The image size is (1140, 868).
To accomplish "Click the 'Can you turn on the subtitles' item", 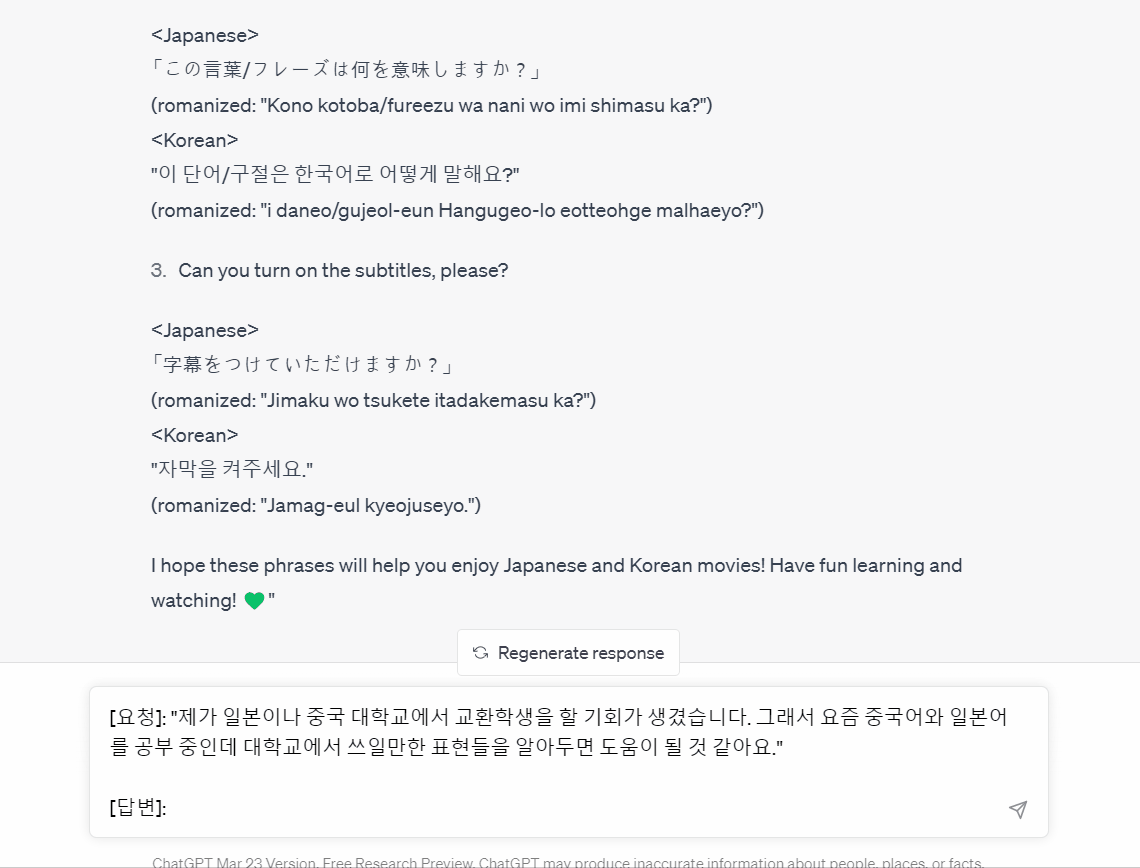I will click(343, 270).
